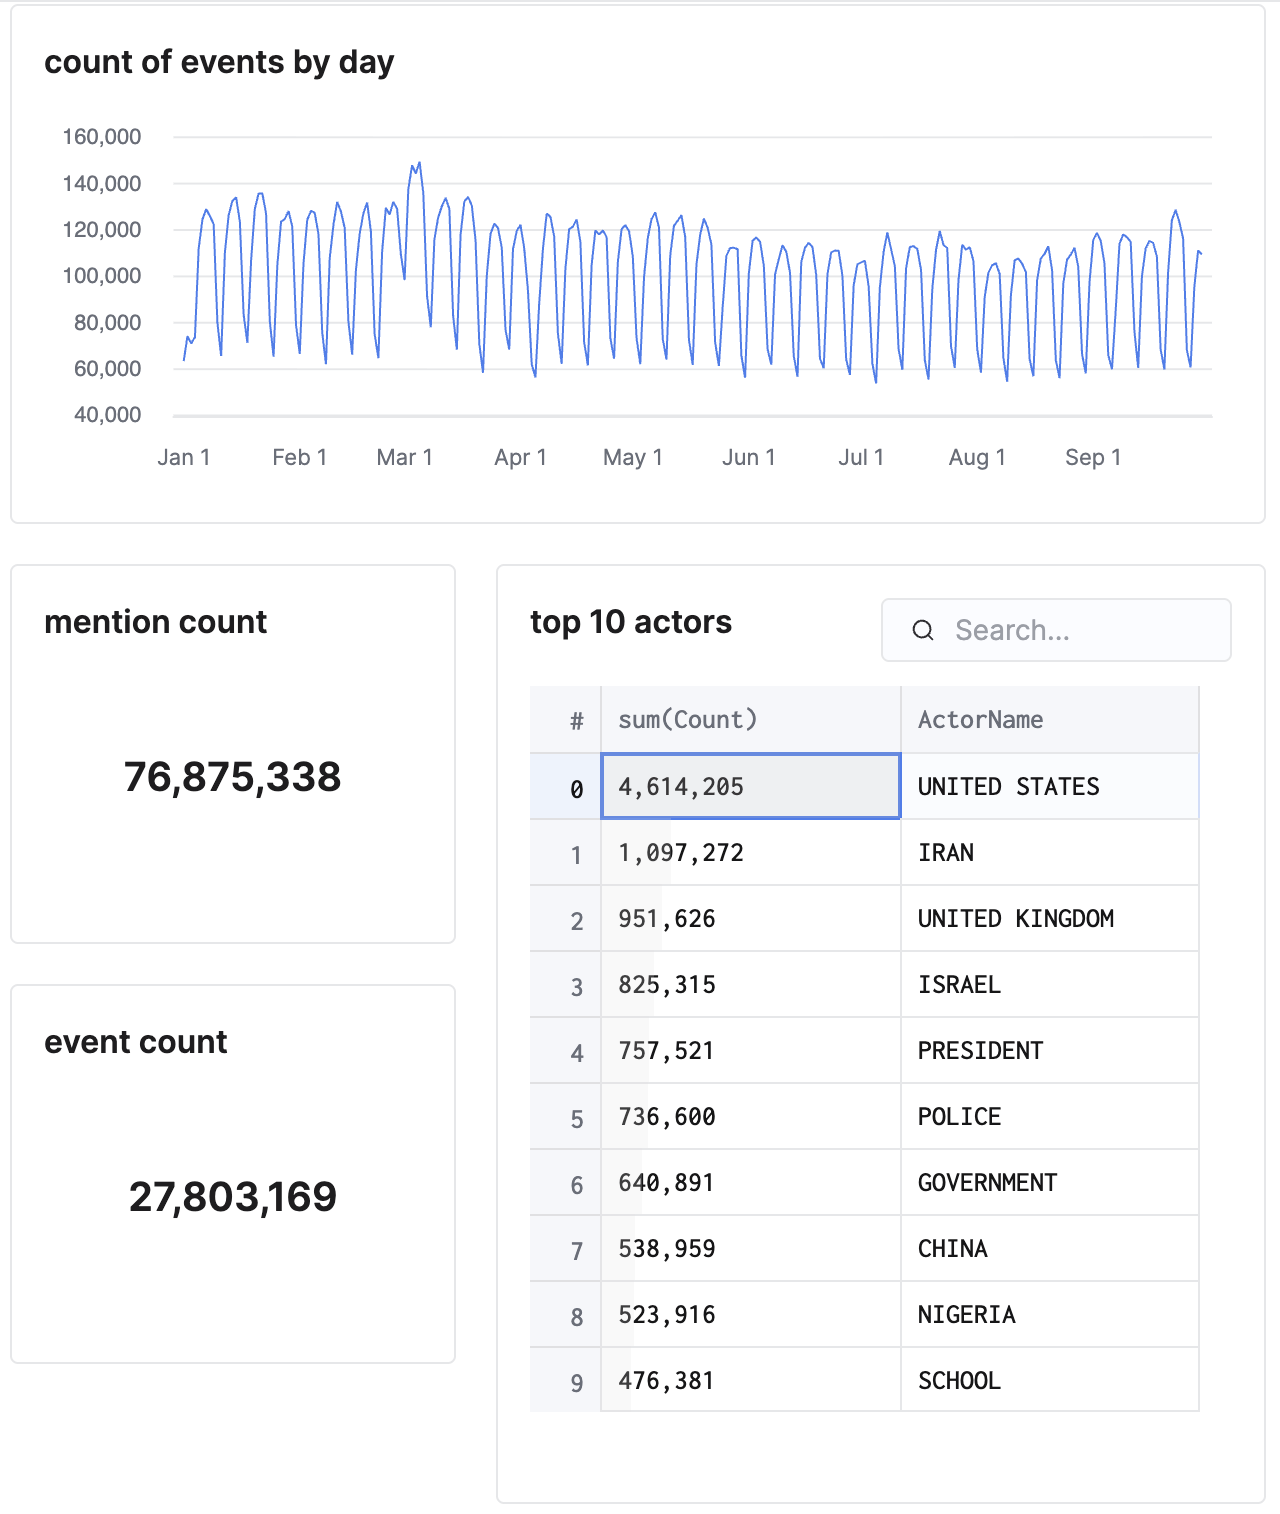Click the CHINA actor cell
The image size is (1280, 1514).
(x=1050, y=1248)
